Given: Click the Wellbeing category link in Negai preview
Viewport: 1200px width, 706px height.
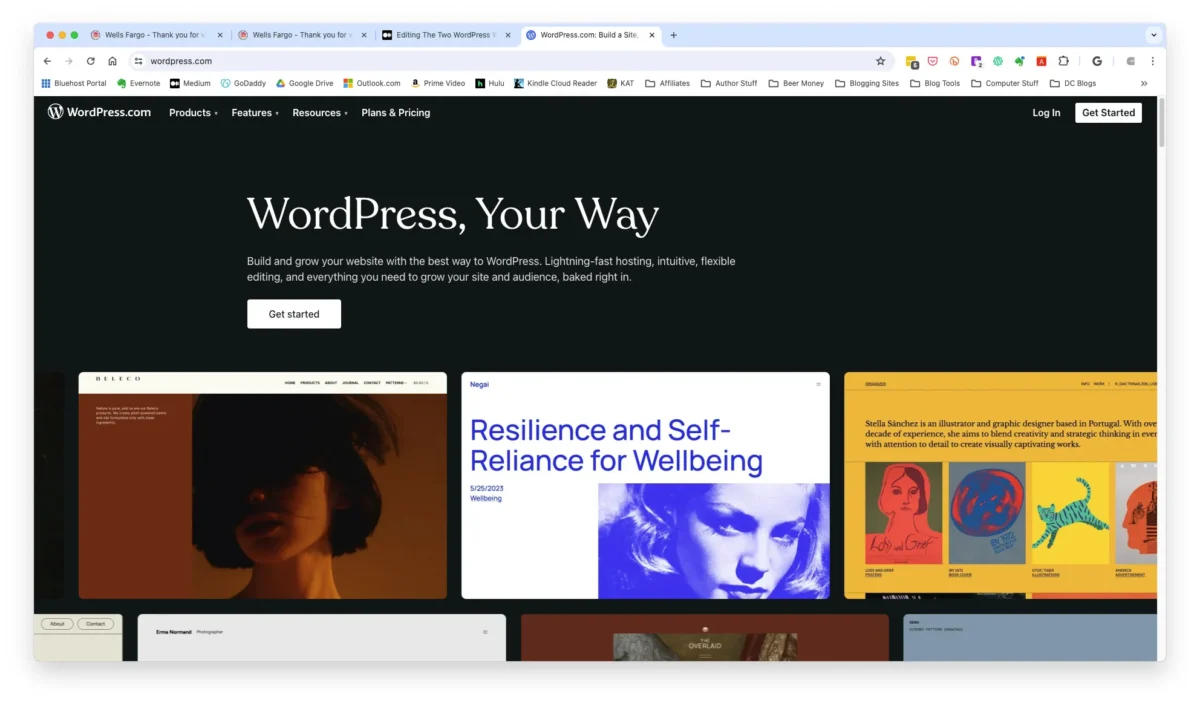Looking at the screenshot, I should 486,498.
